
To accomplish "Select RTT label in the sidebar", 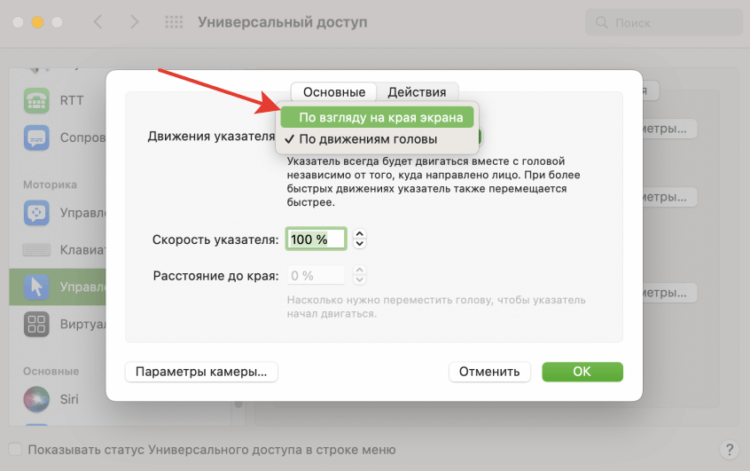I will click(x=72, y=100).
